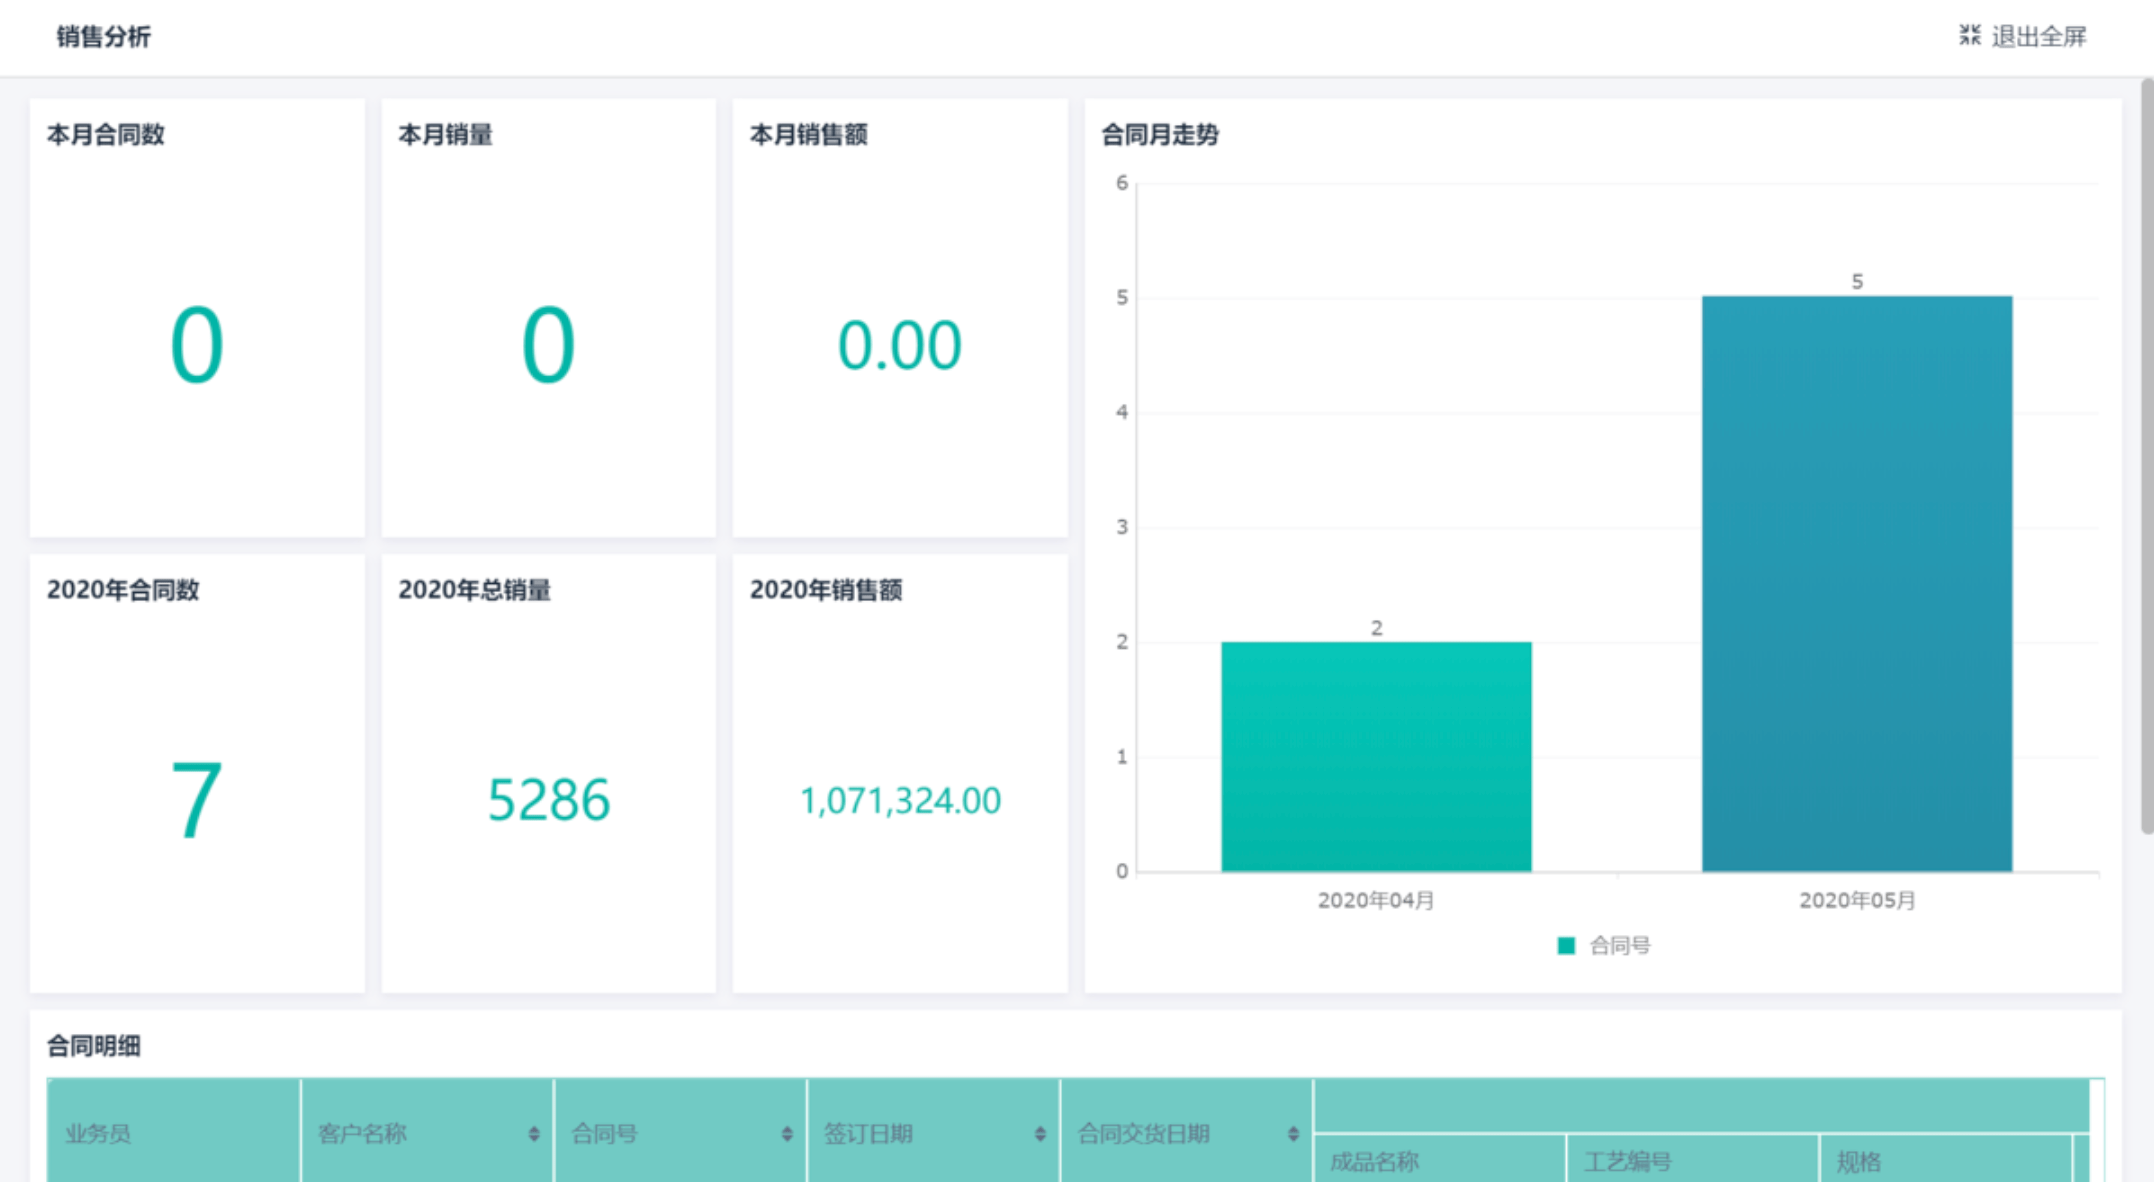Click the 0.00 monthly sales value

[x=900, y=346]
